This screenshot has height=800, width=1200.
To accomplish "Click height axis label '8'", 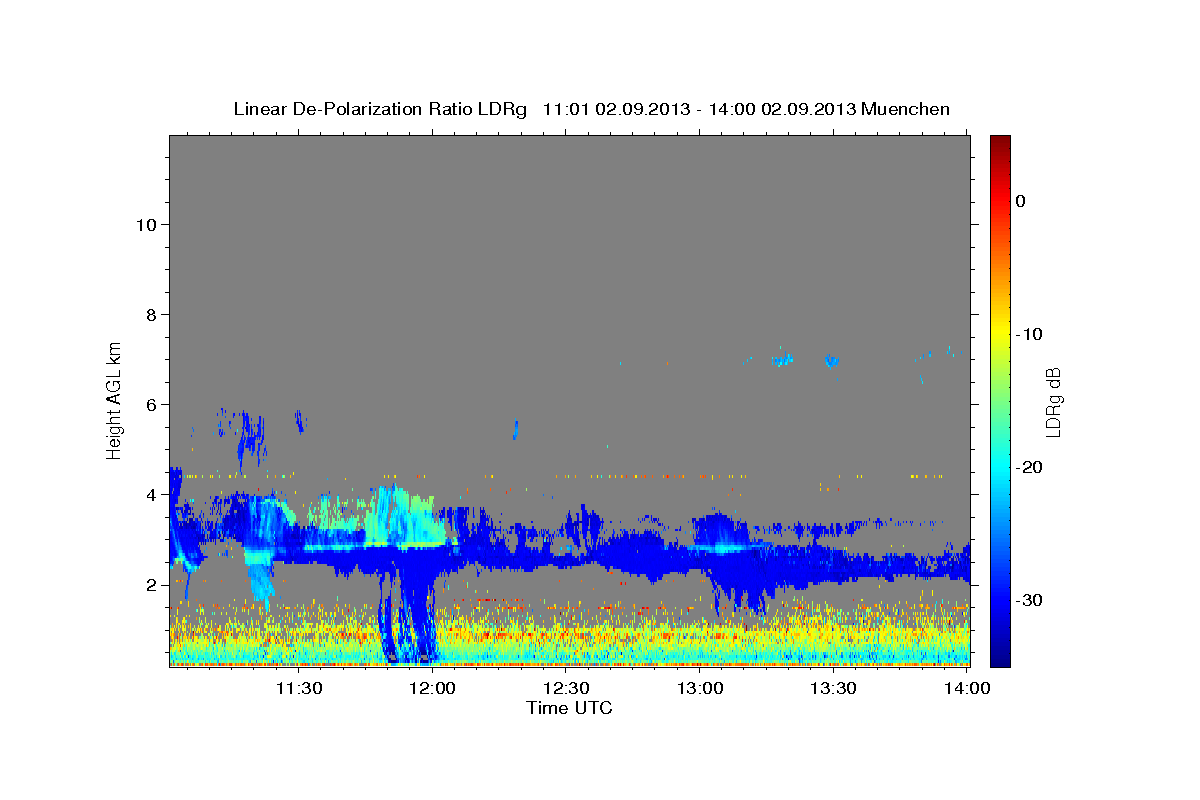I will 152,314.
